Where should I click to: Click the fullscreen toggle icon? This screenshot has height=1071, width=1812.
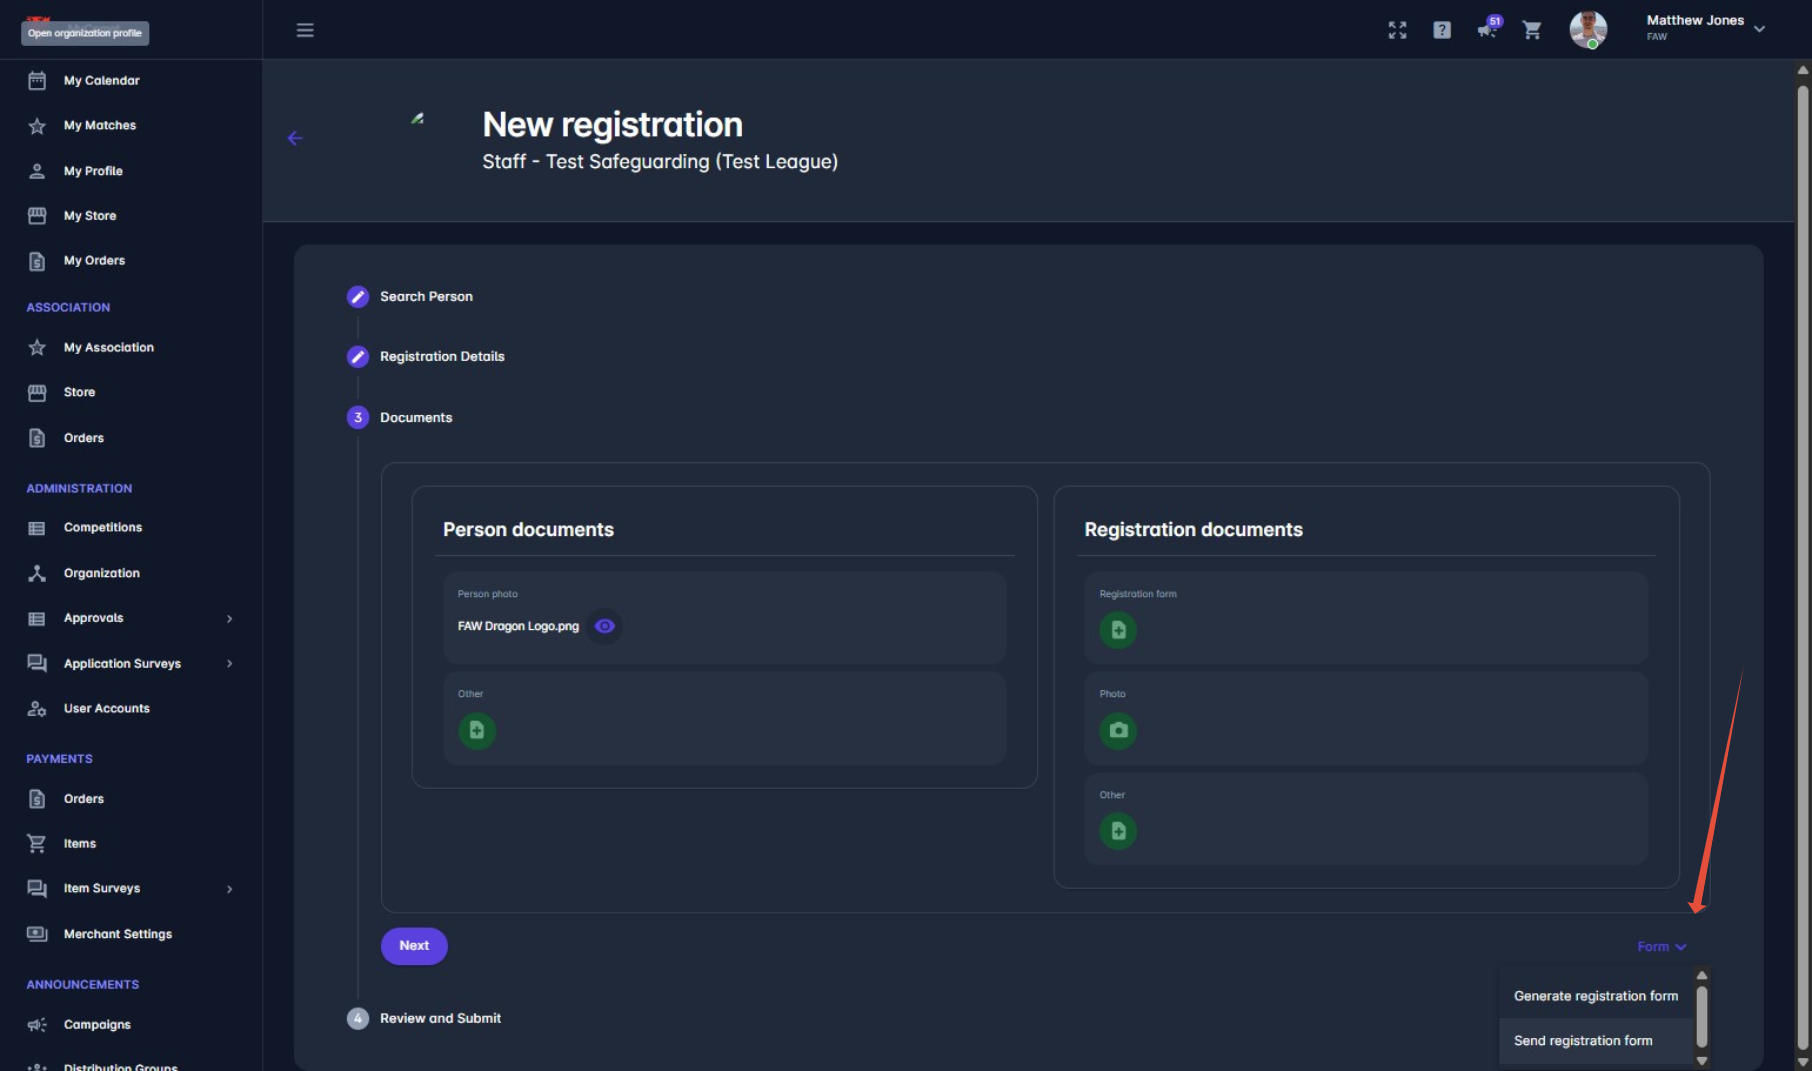(1397, 30)
